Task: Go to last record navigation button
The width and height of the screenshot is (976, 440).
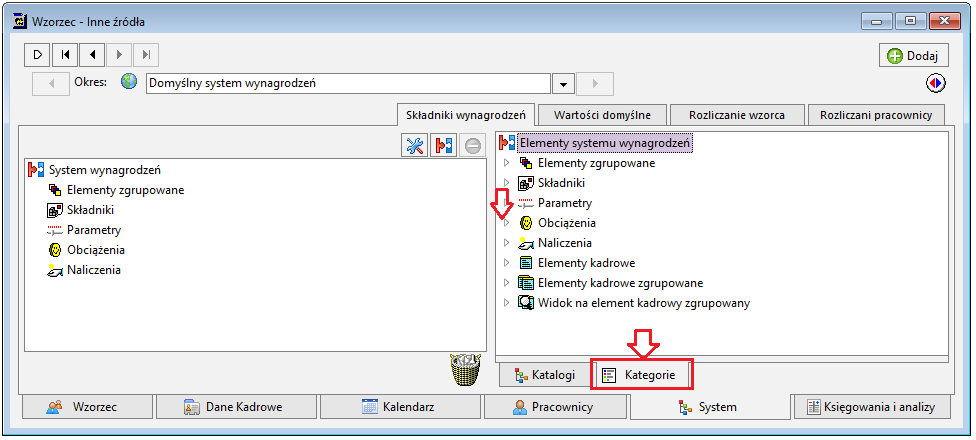Action: coord(146,55)
